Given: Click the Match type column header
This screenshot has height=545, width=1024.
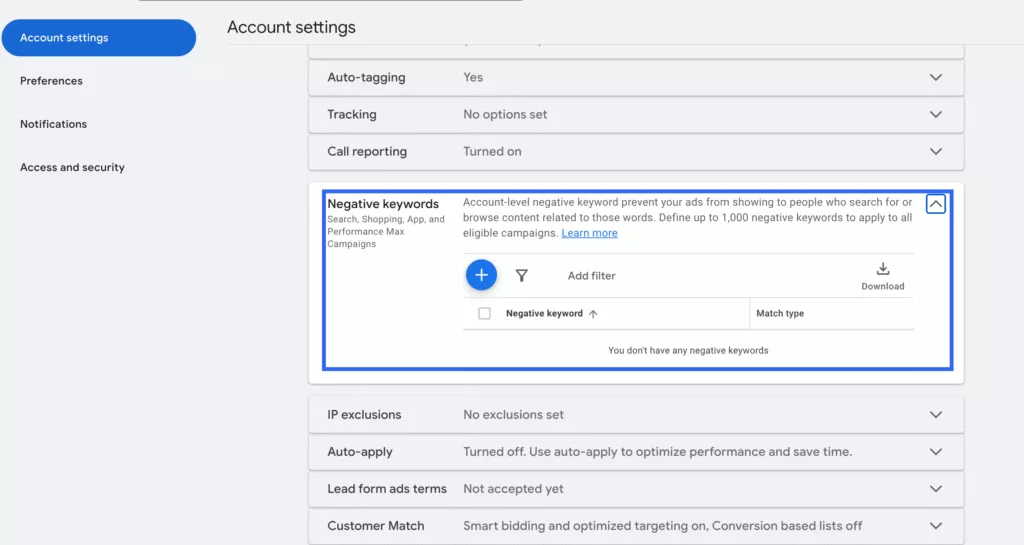Looking at the screenshot, I should [780, 313].
